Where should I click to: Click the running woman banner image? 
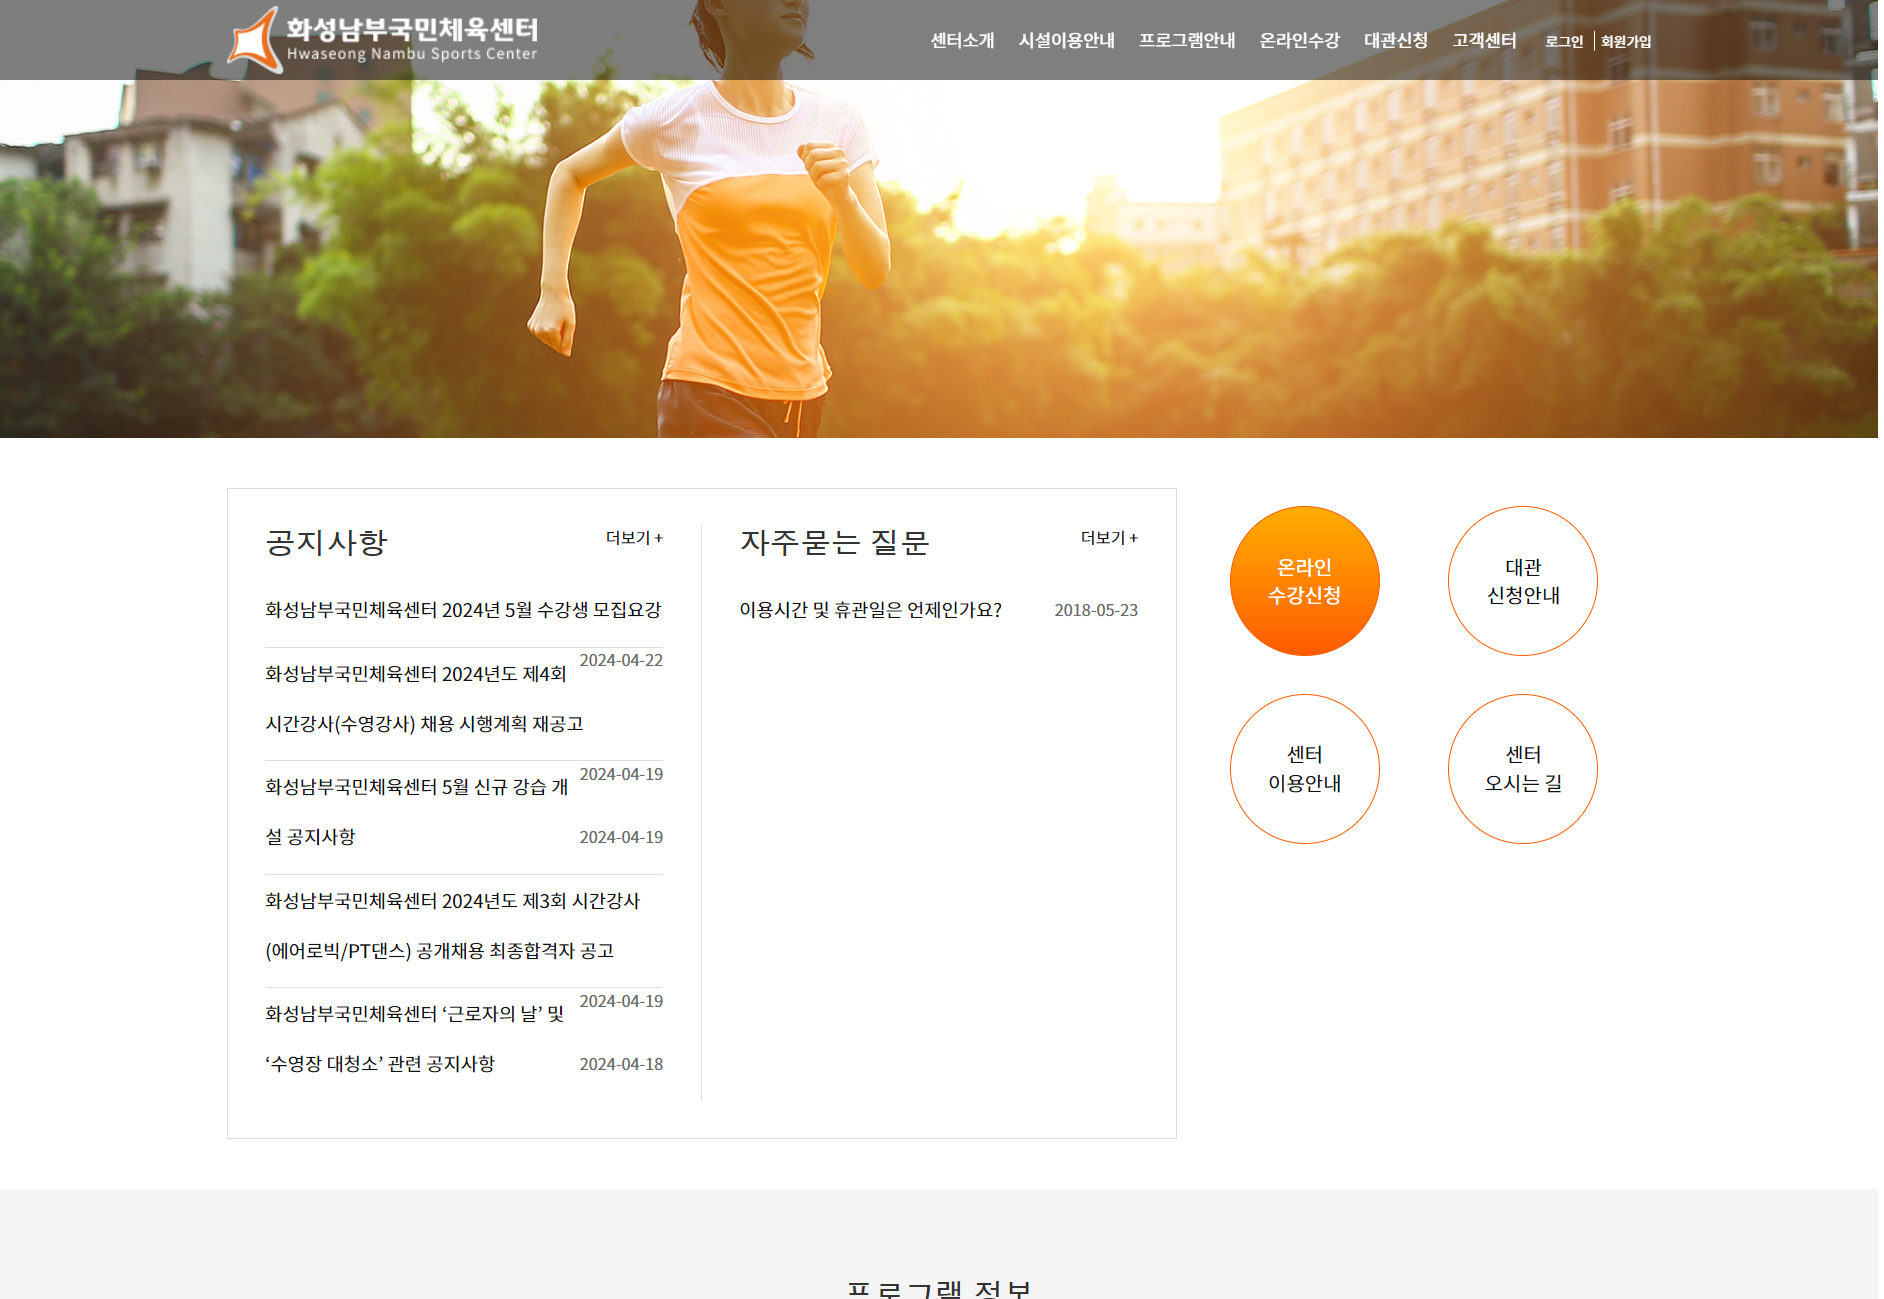940,260
